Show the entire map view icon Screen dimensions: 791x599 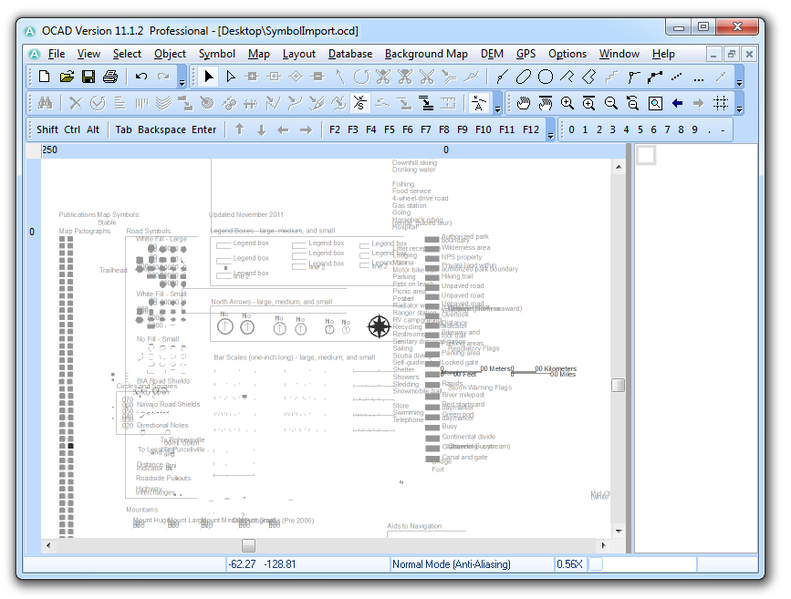pyautogui.click(x=655, y=103)
